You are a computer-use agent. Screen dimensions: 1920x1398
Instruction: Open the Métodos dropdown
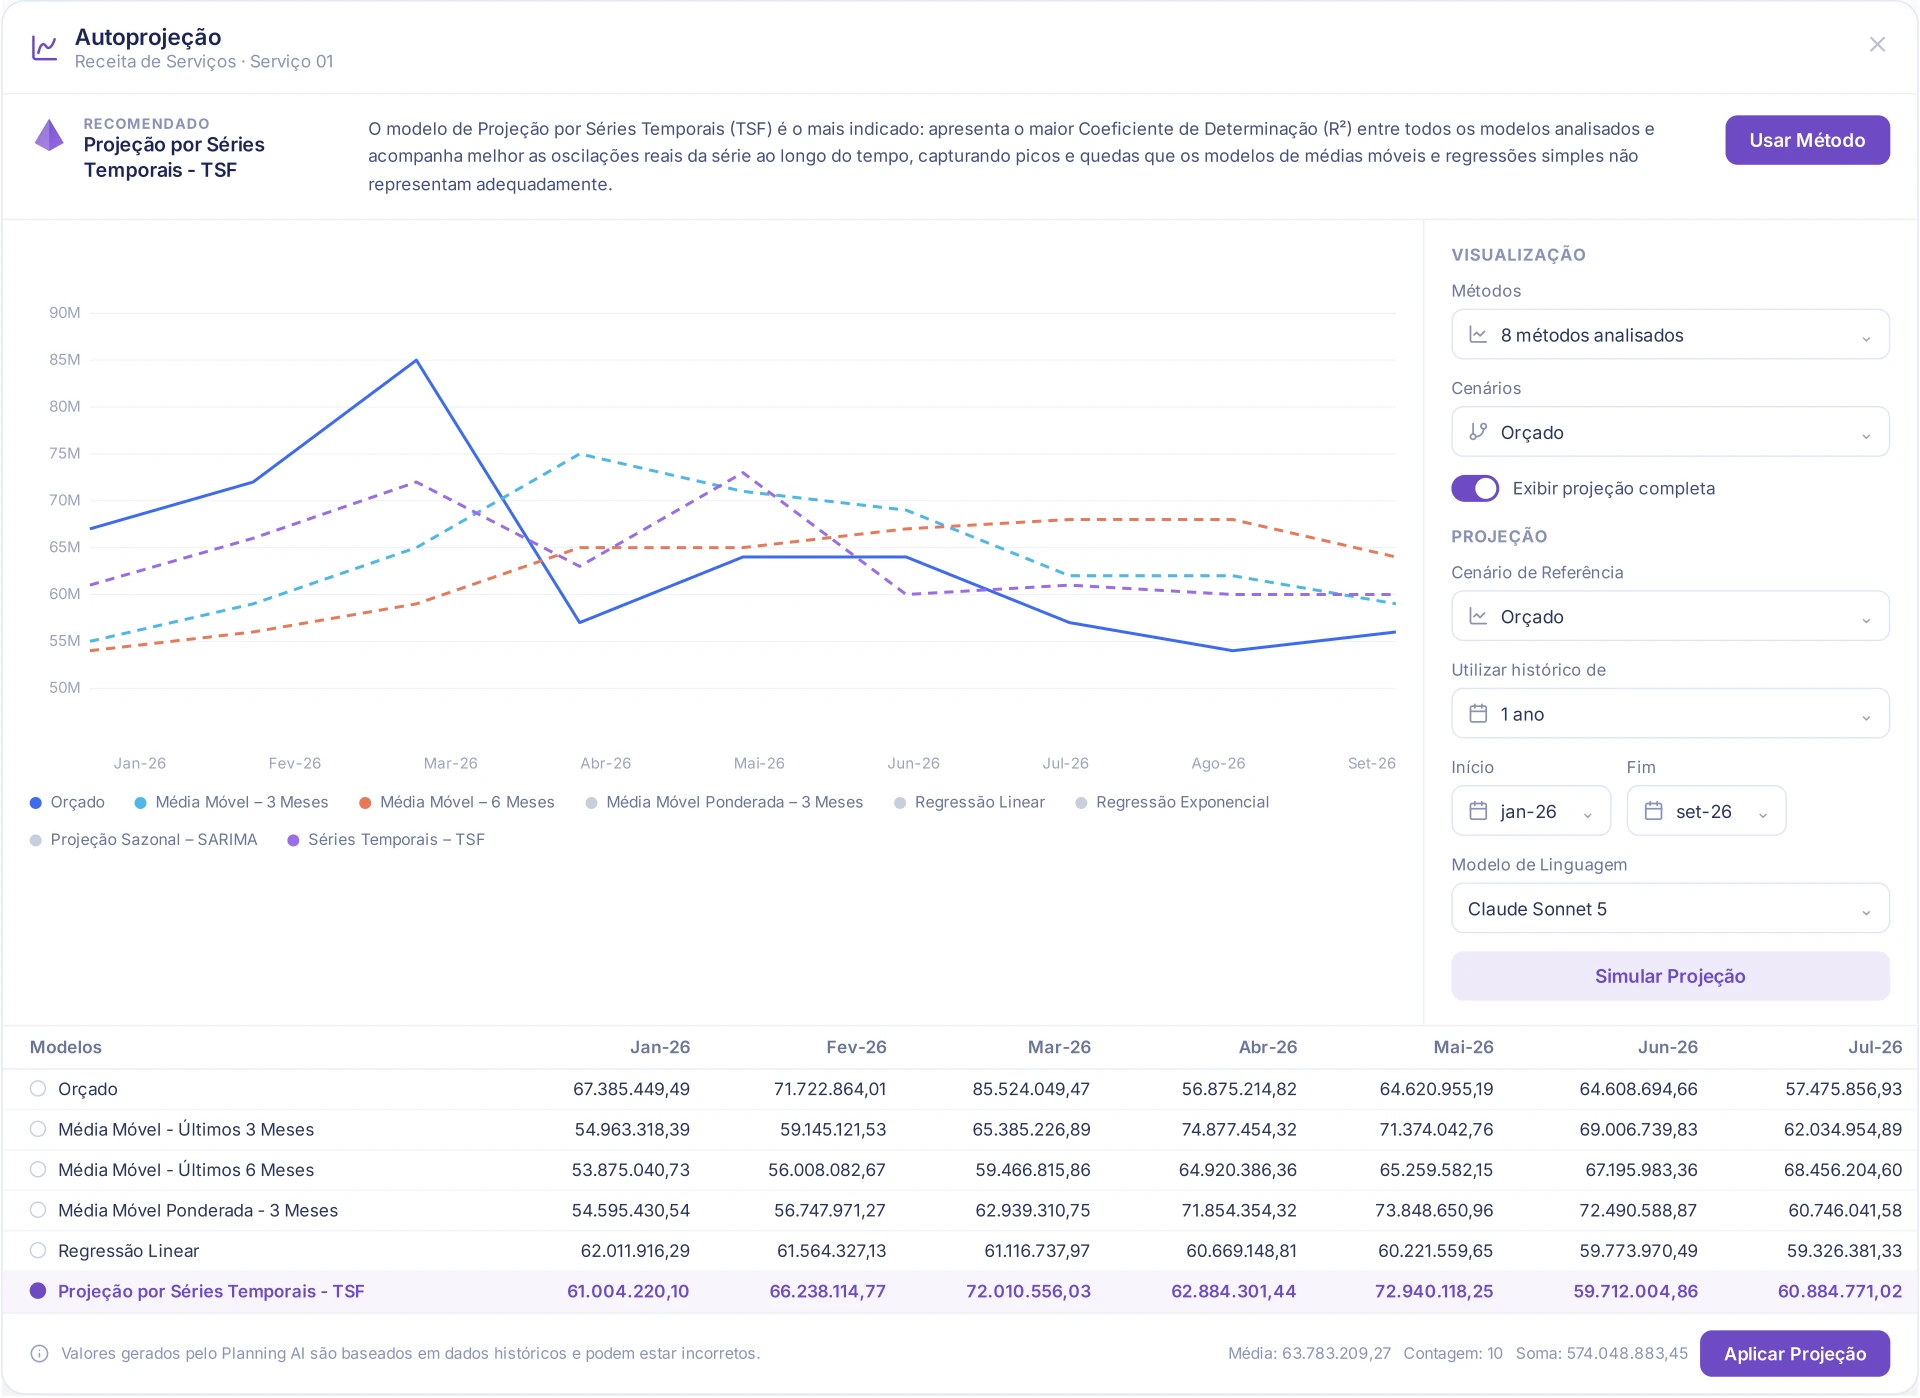[x=1669, y=335]
